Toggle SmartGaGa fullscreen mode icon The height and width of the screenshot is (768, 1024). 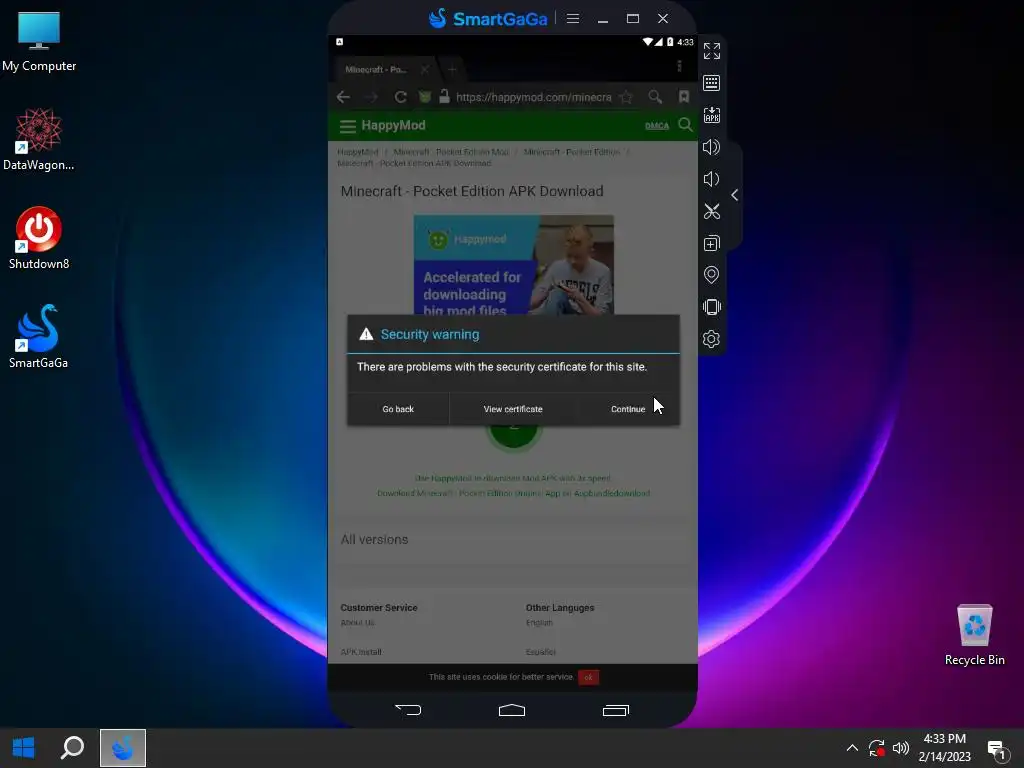[x=711, y=51]
